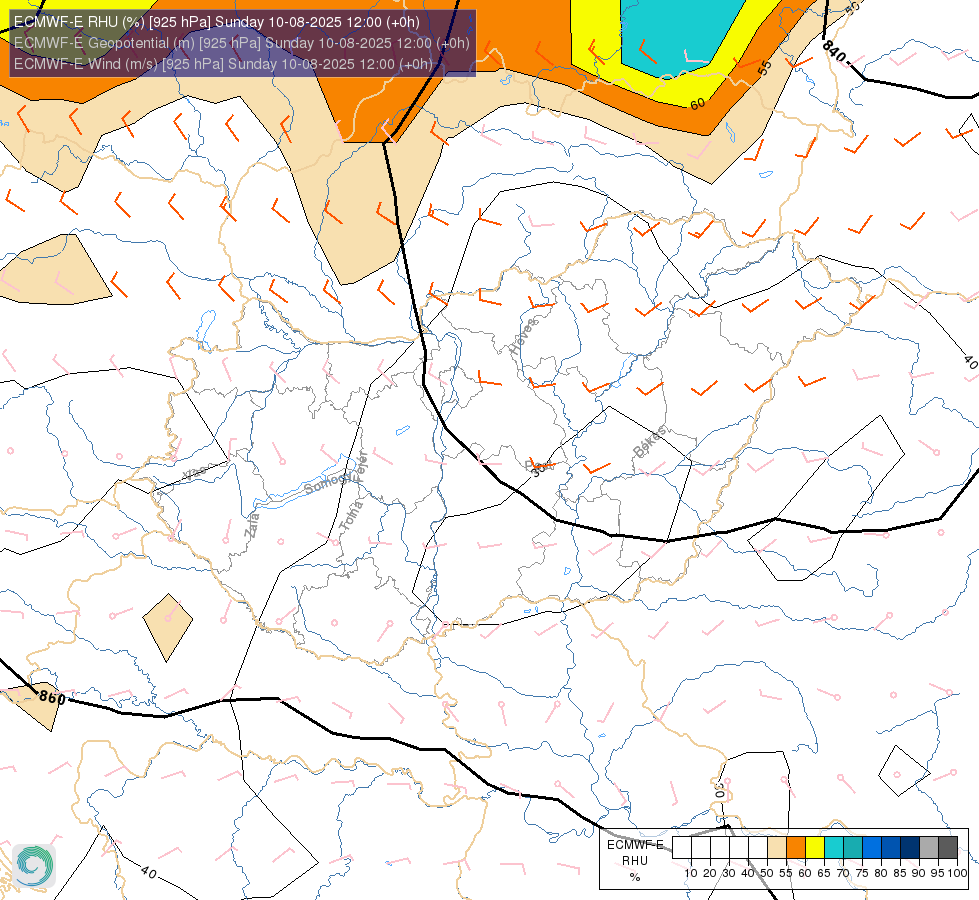The width and height of the screenshot is (979, 900).
Task: Pick the yellow 60-65 legend swatch
Action: pos(815,848)
